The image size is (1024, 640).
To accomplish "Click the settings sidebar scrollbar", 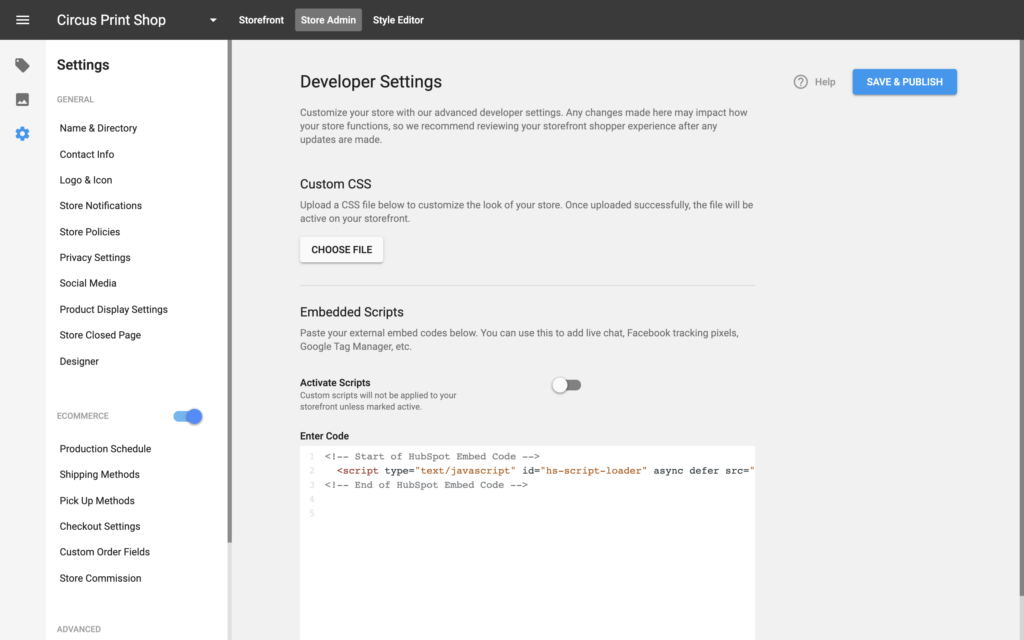I will [x=229, y=291].
